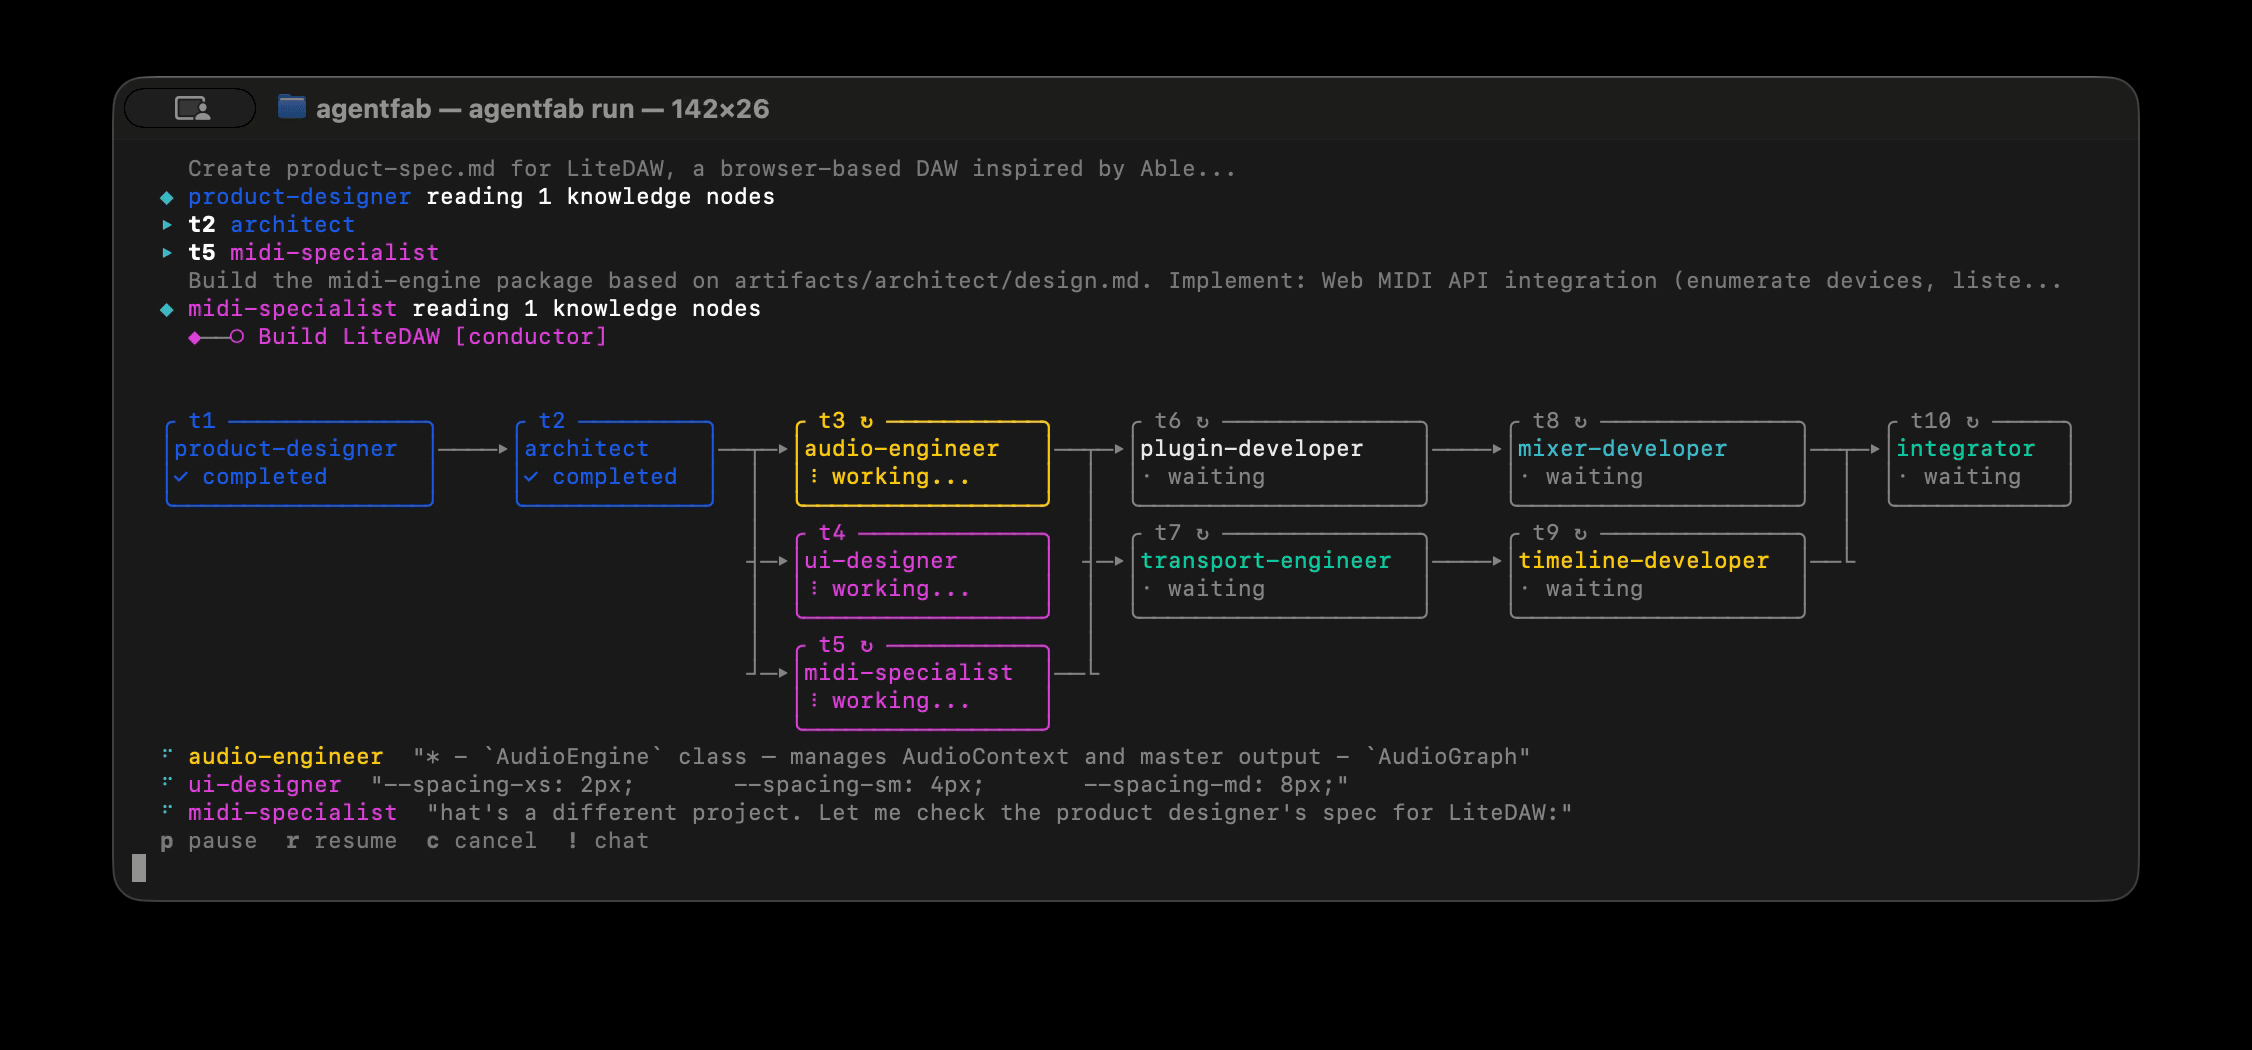Expand the t2 architect disclosure triangle
The width and height of the screenshot is (2252, 1050).
(167, 225)
